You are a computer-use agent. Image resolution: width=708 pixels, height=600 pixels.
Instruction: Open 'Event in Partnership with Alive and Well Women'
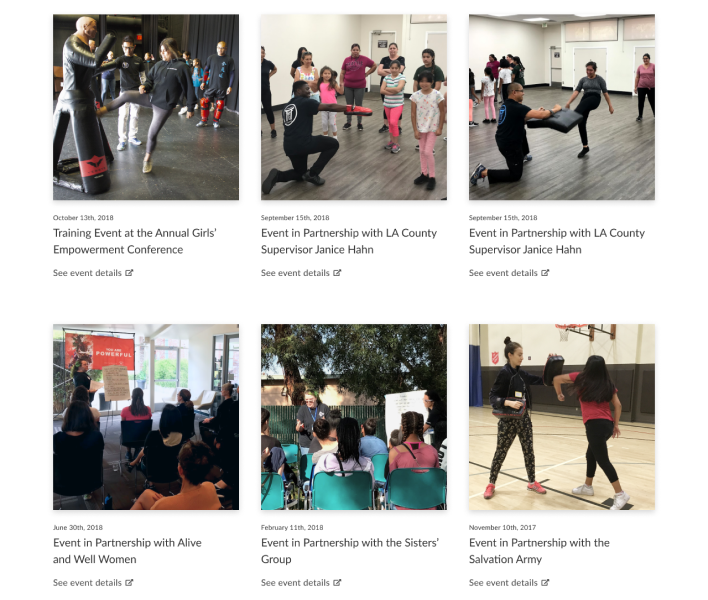click(x=127, y=551)
